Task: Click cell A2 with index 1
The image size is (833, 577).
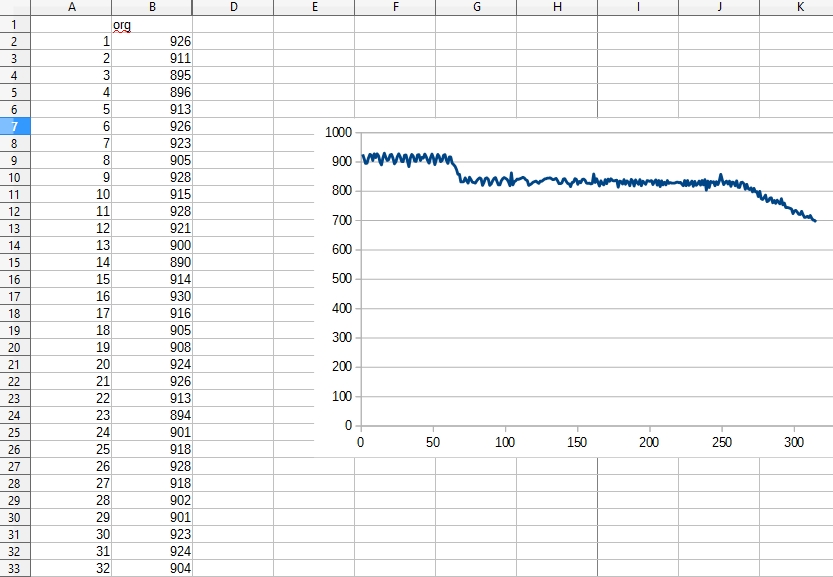Action: tap(71, 41)
